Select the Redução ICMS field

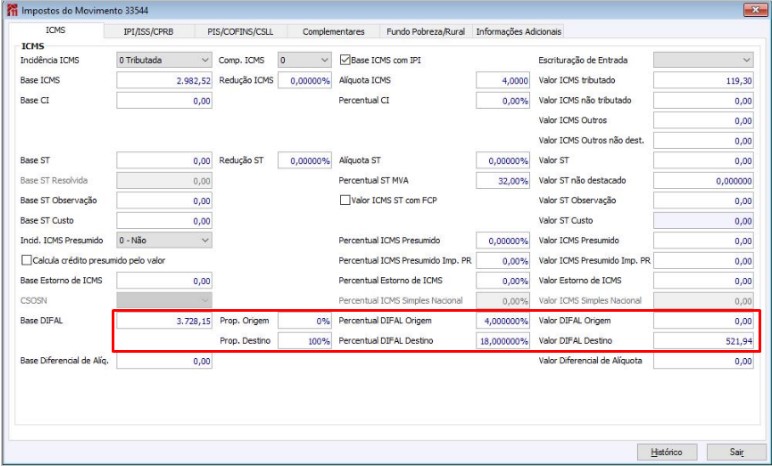pos(304,80)
